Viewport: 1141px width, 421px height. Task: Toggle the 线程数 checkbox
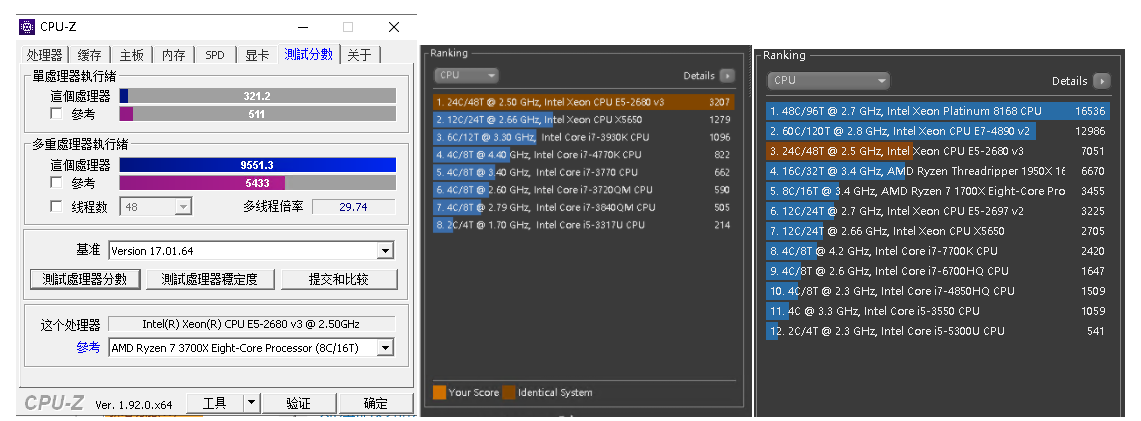[56, 206]
